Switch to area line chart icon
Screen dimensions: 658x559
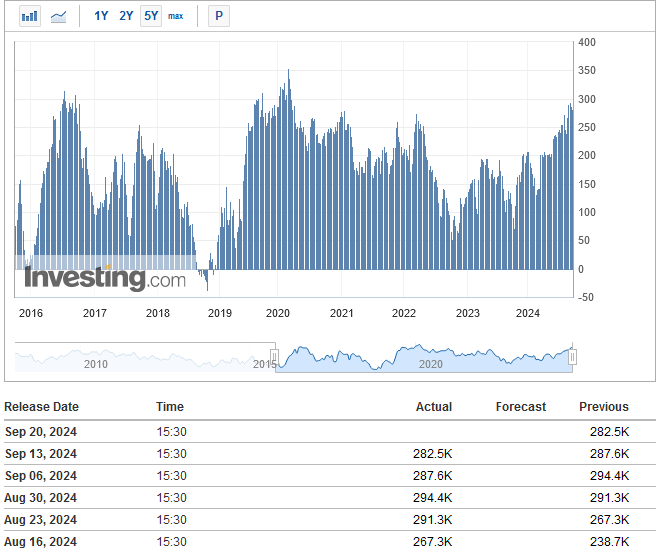coord(58,17)
